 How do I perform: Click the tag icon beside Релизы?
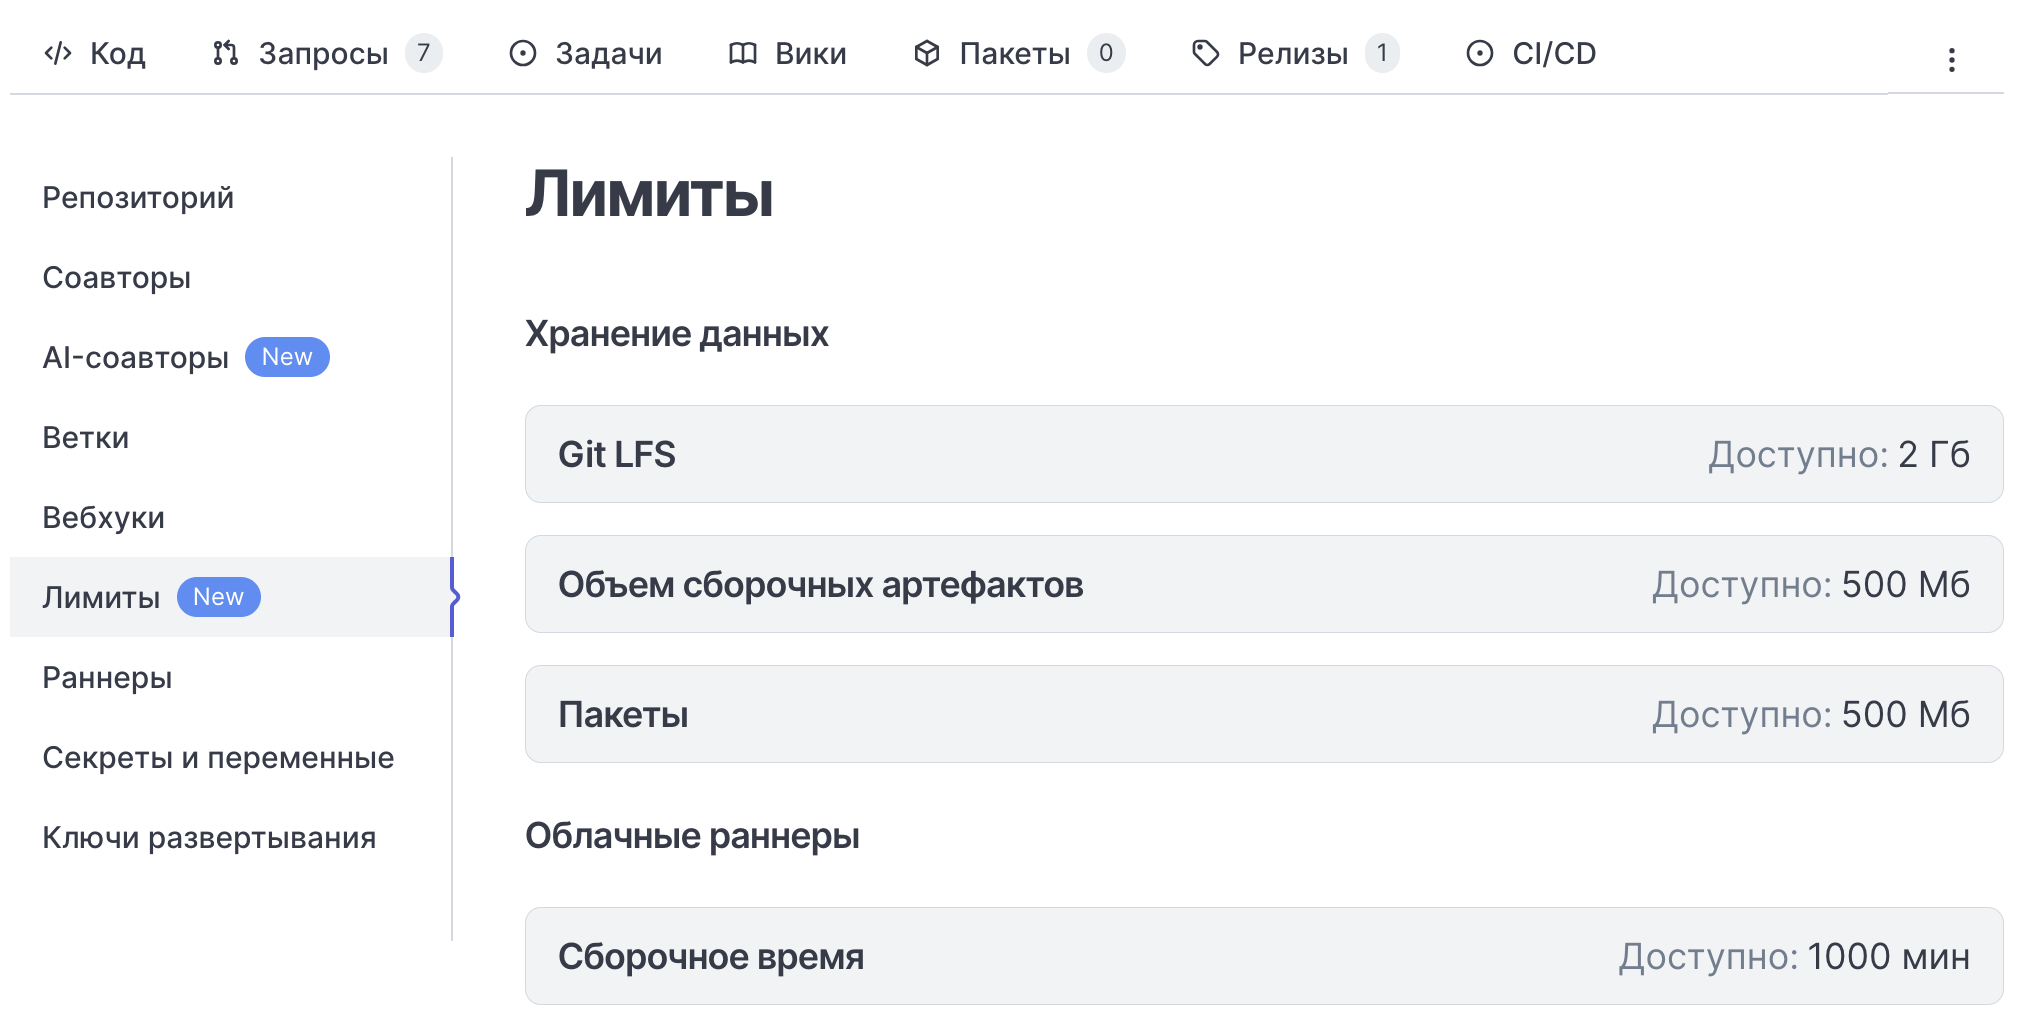tap(1206, 53)
